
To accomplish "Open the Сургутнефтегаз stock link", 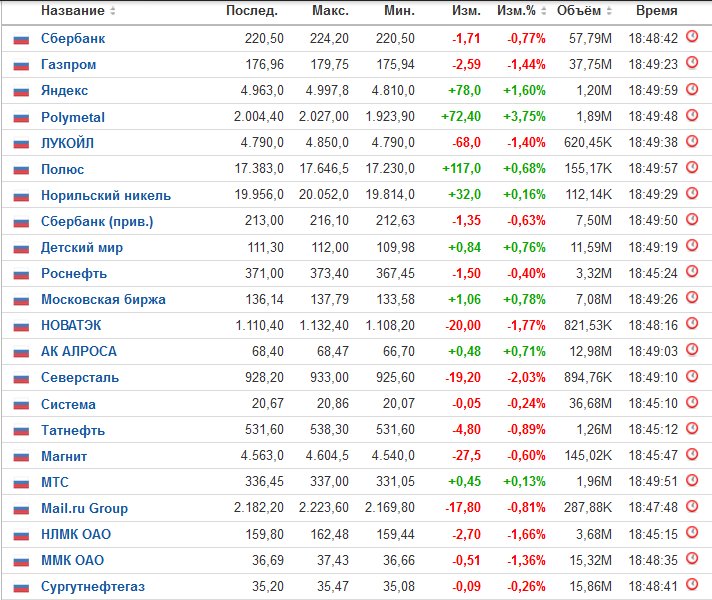I will 93,586.
